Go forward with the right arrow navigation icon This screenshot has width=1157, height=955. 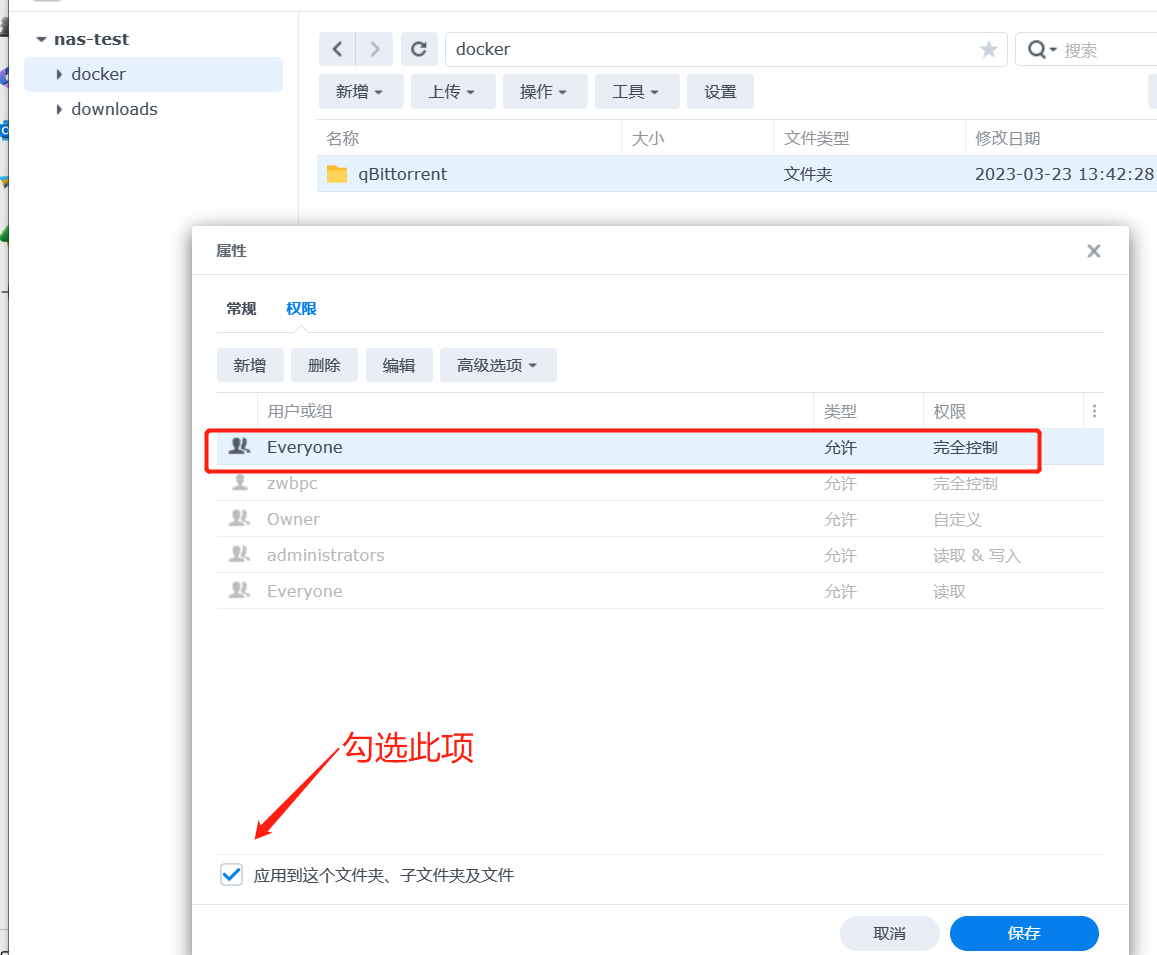(375, 49)
